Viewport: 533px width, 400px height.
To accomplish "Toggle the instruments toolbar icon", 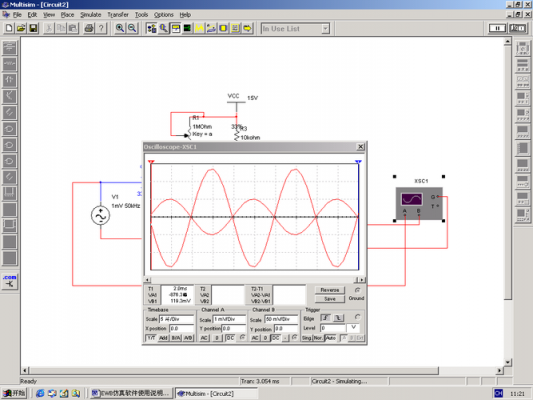I will click(176, 28).
